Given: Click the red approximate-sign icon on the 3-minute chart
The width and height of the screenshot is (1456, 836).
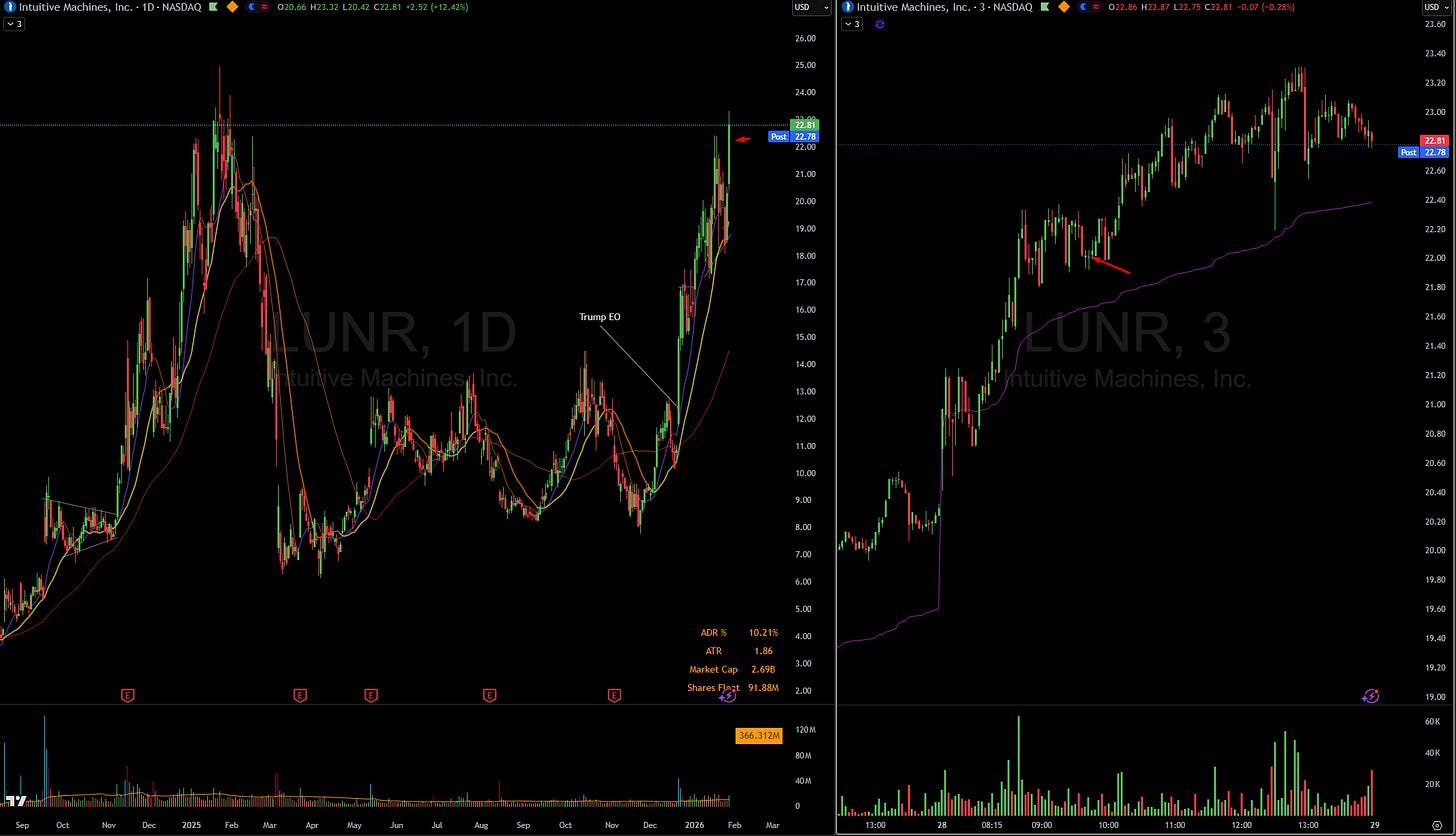Looking at the screenshot, I should (x=1095, y=7).
